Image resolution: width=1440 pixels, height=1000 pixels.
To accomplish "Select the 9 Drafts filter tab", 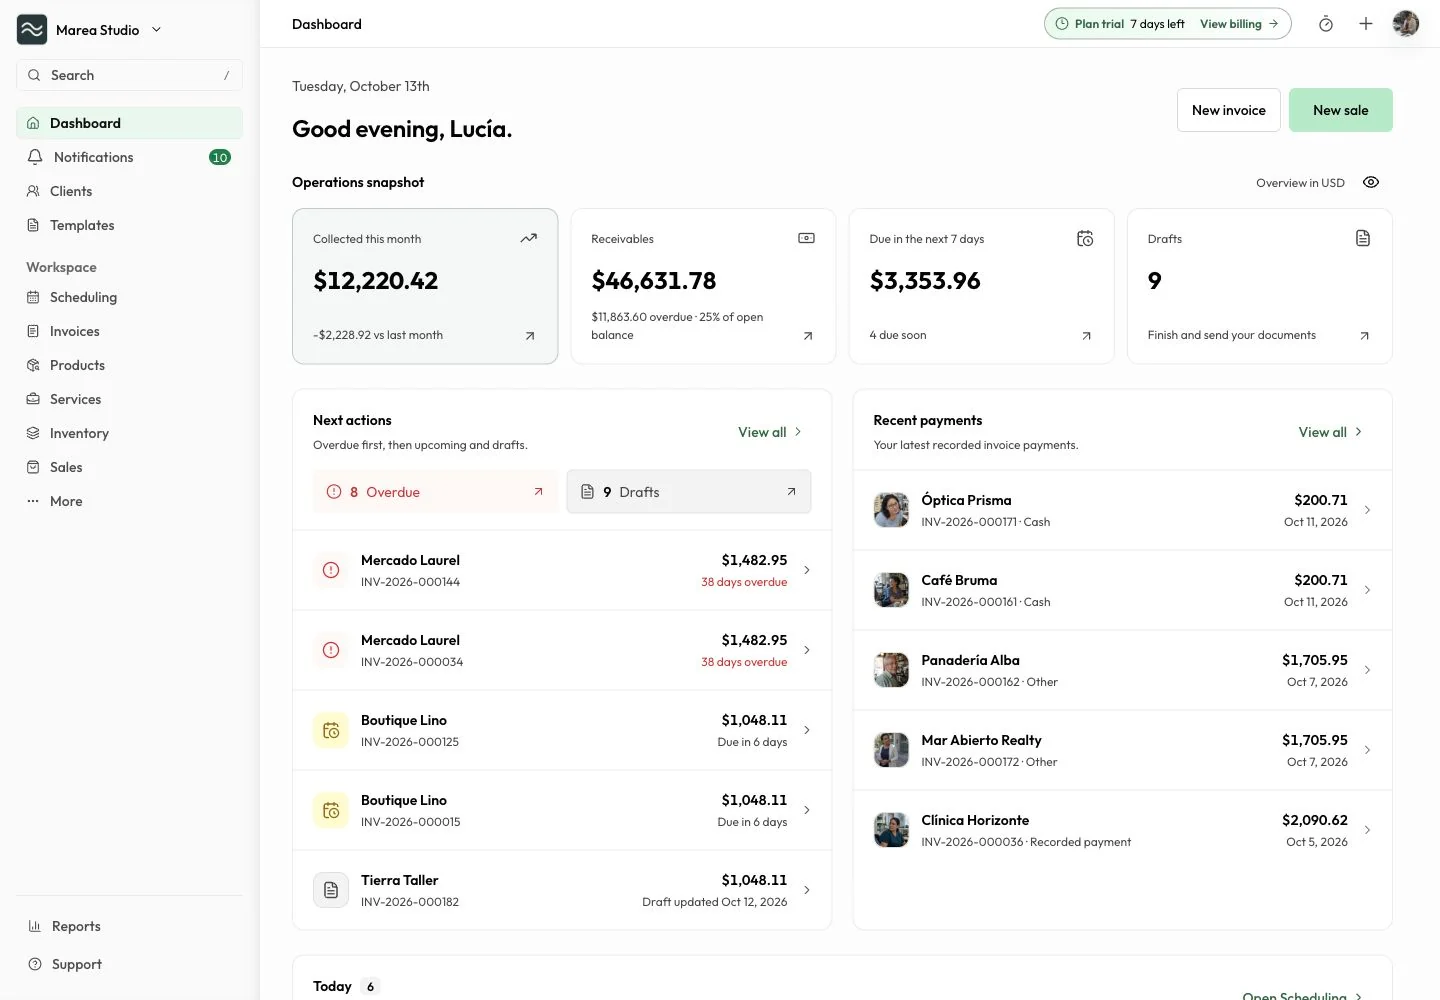I will (689, 492).
